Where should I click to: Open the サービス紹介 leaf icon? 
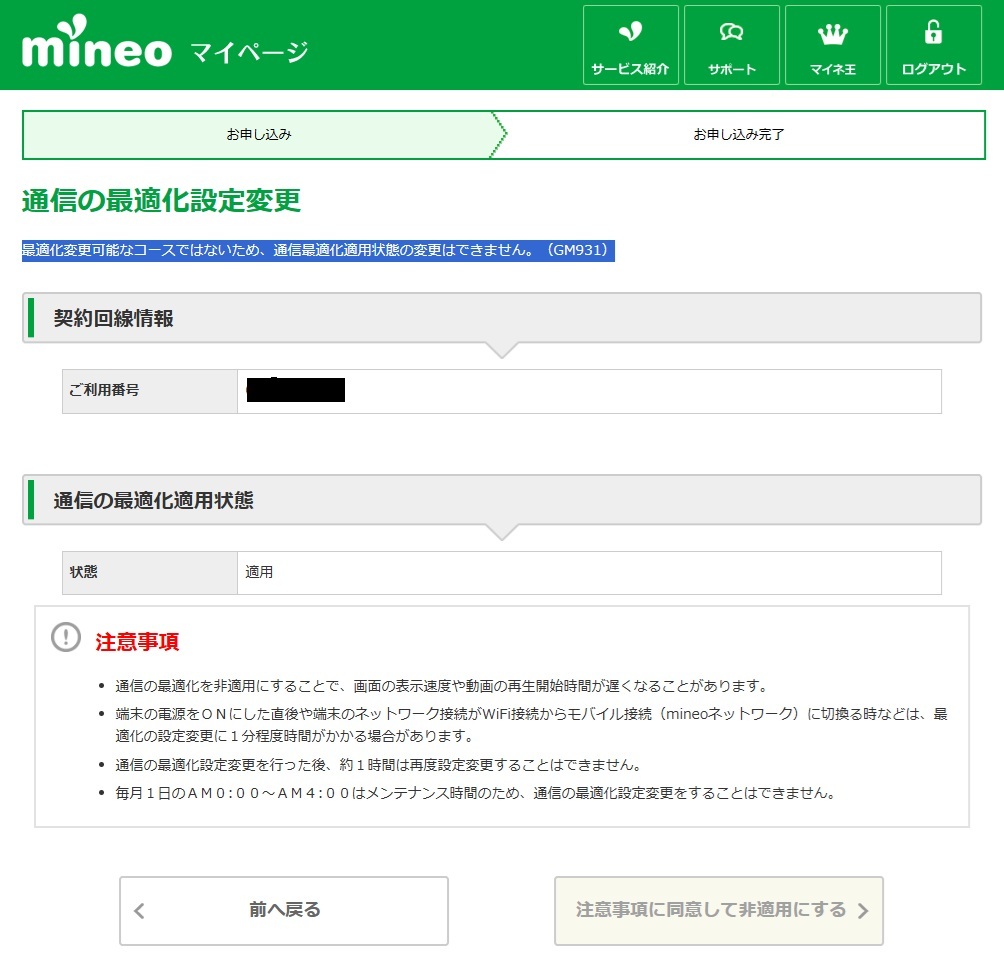click(630, 33)
